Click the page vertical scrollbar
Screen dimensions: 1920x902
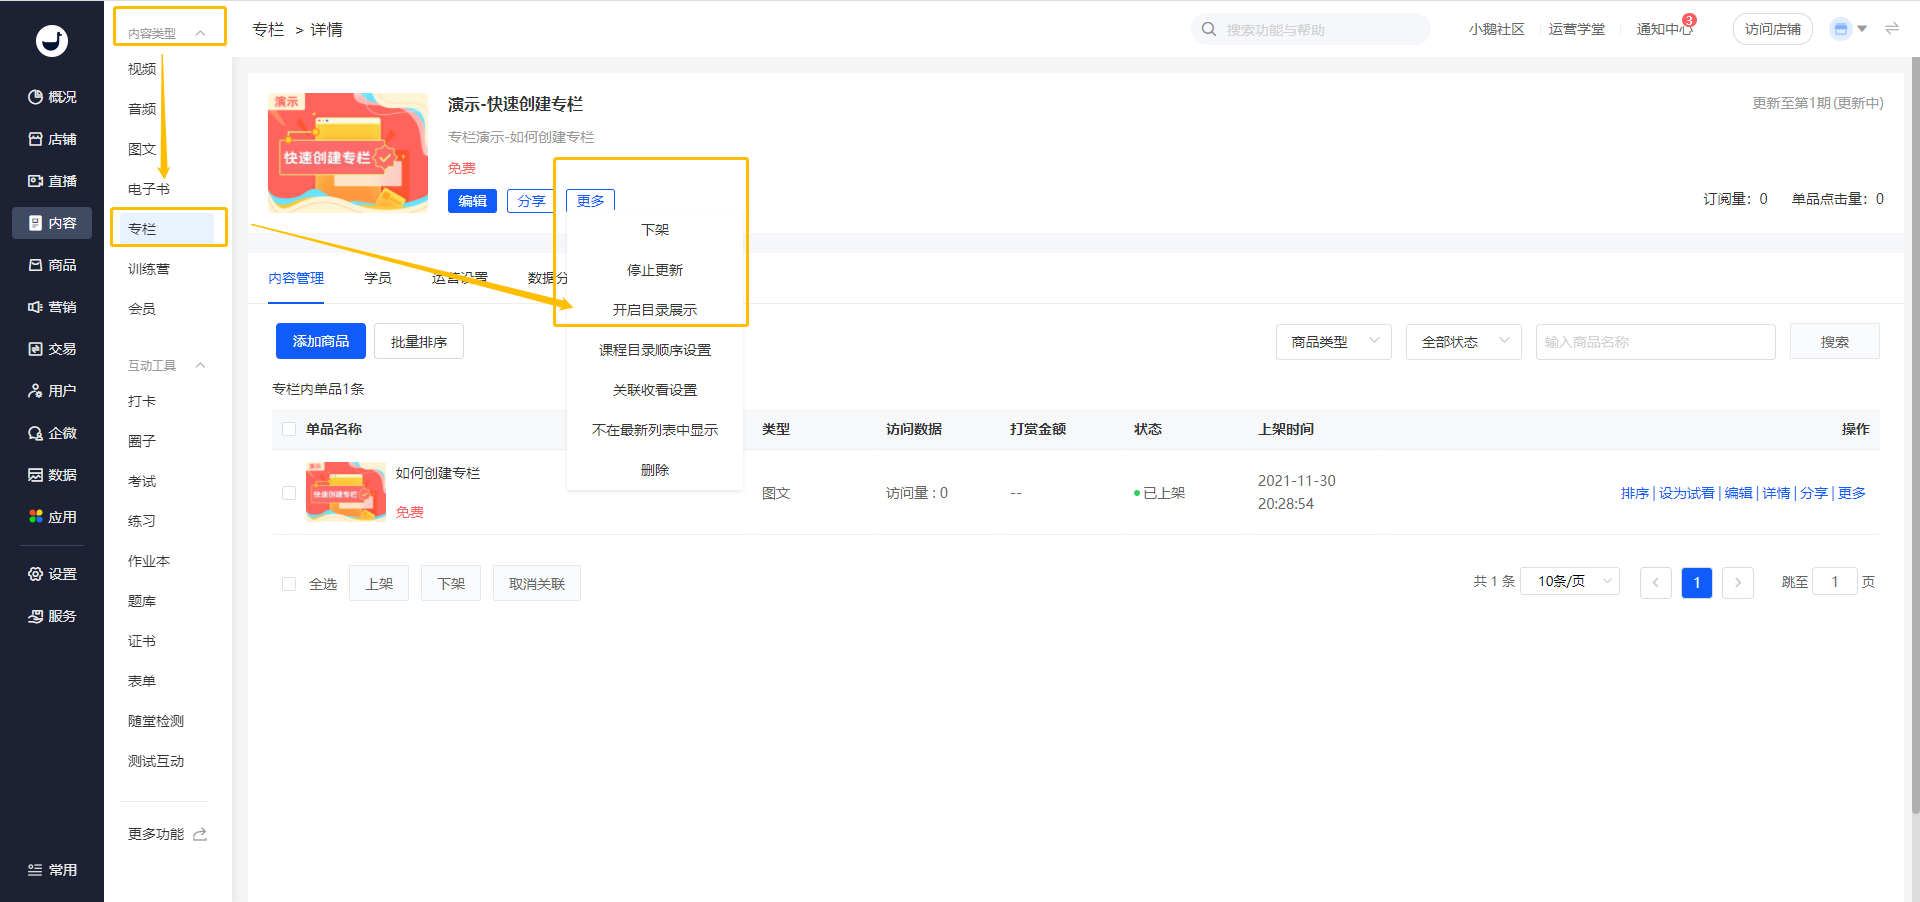pos(1914,400)
